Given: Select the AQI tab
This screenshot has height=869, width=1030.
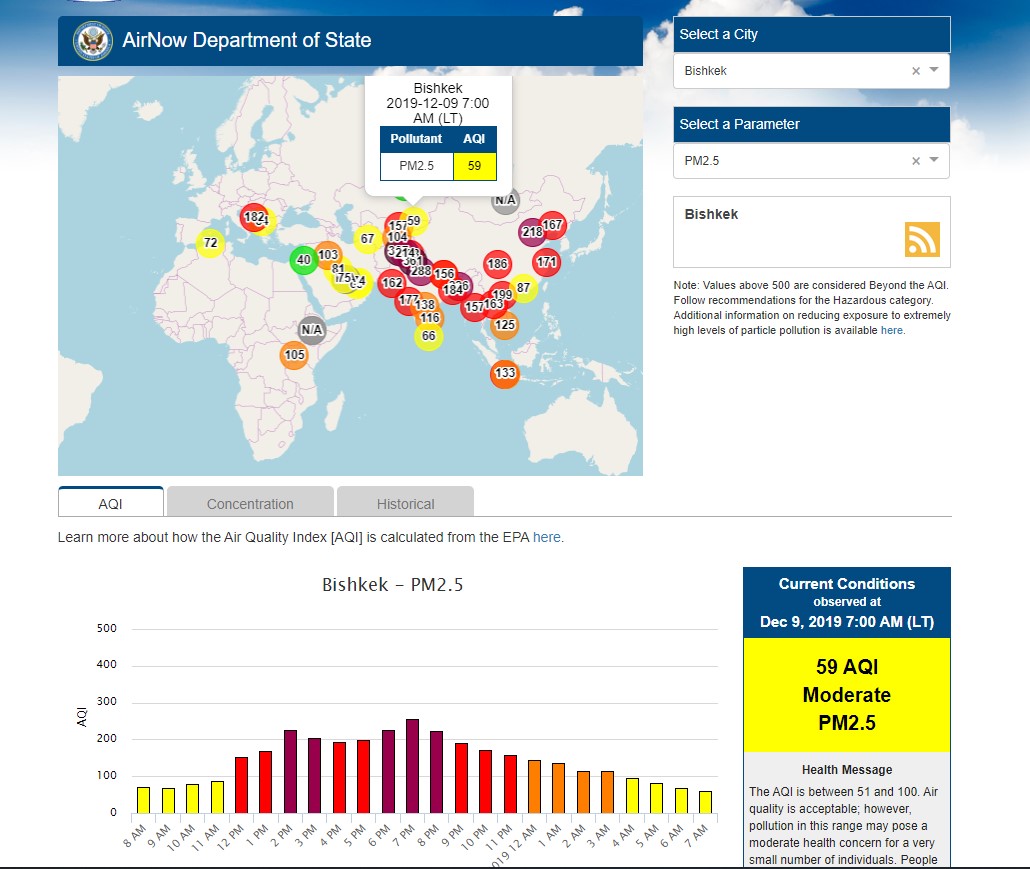Looking at the screenshot, I should pyautogui.click(x=110, y=504).
